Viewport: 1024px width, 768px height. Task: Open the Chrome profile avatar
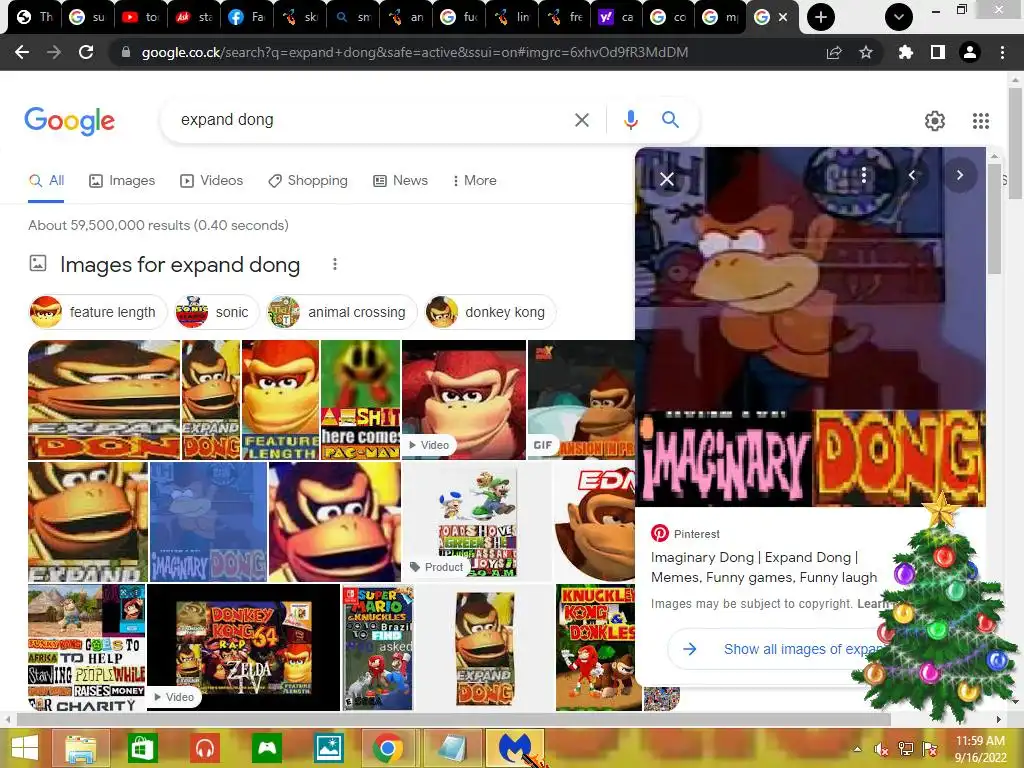970,52
